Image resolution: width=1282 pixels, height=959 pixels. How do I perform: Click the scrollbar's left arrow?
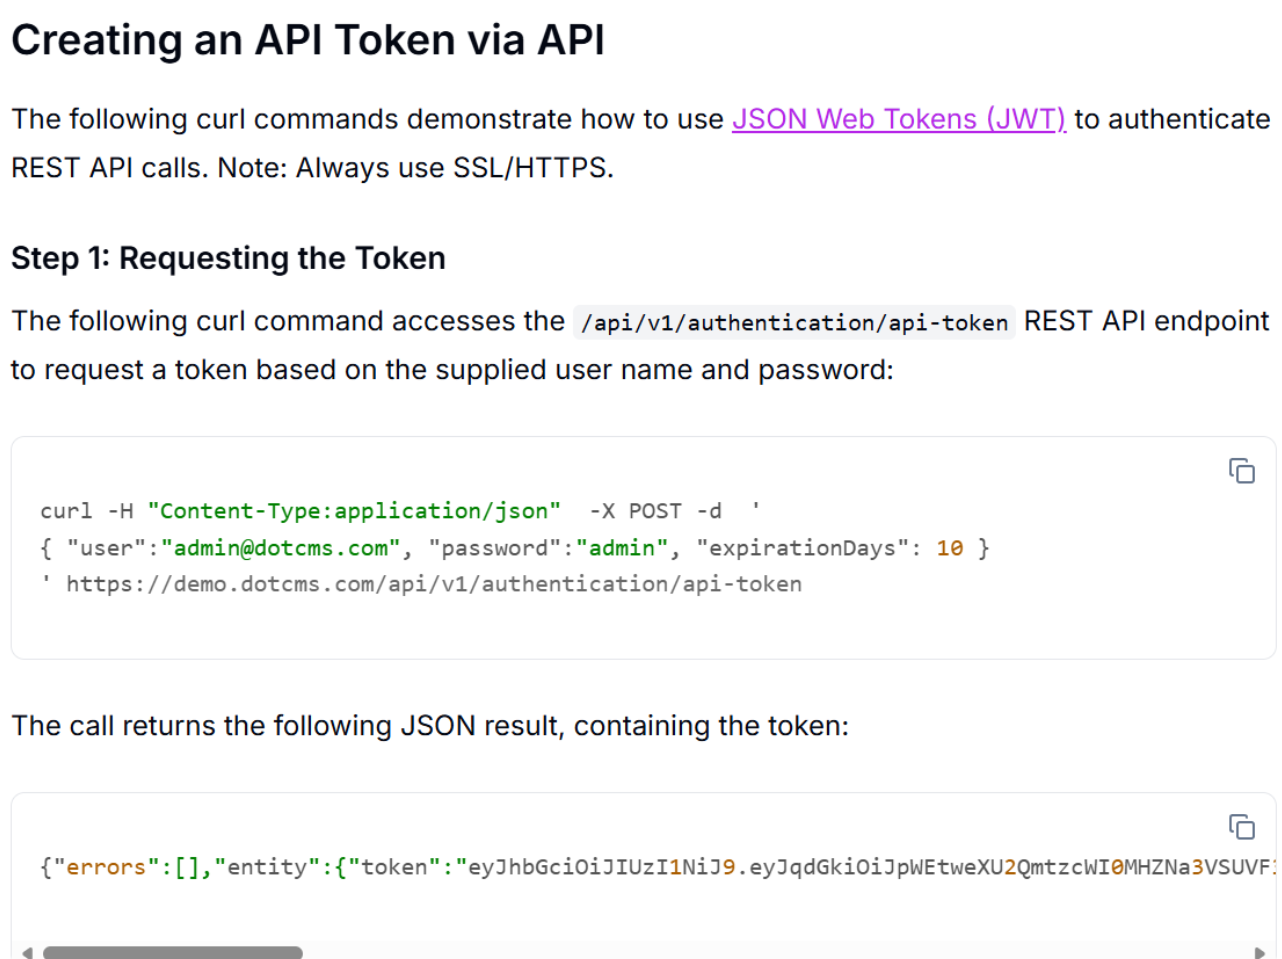27,952
